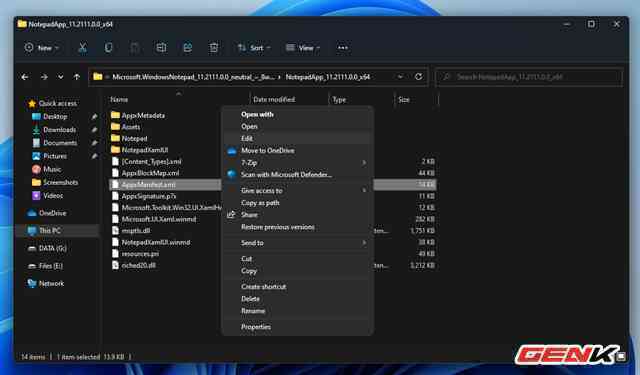Open the Sort dropdown menu
This screenshot has height=375, width=640.
pyautogui.click(x=254, y=48)
